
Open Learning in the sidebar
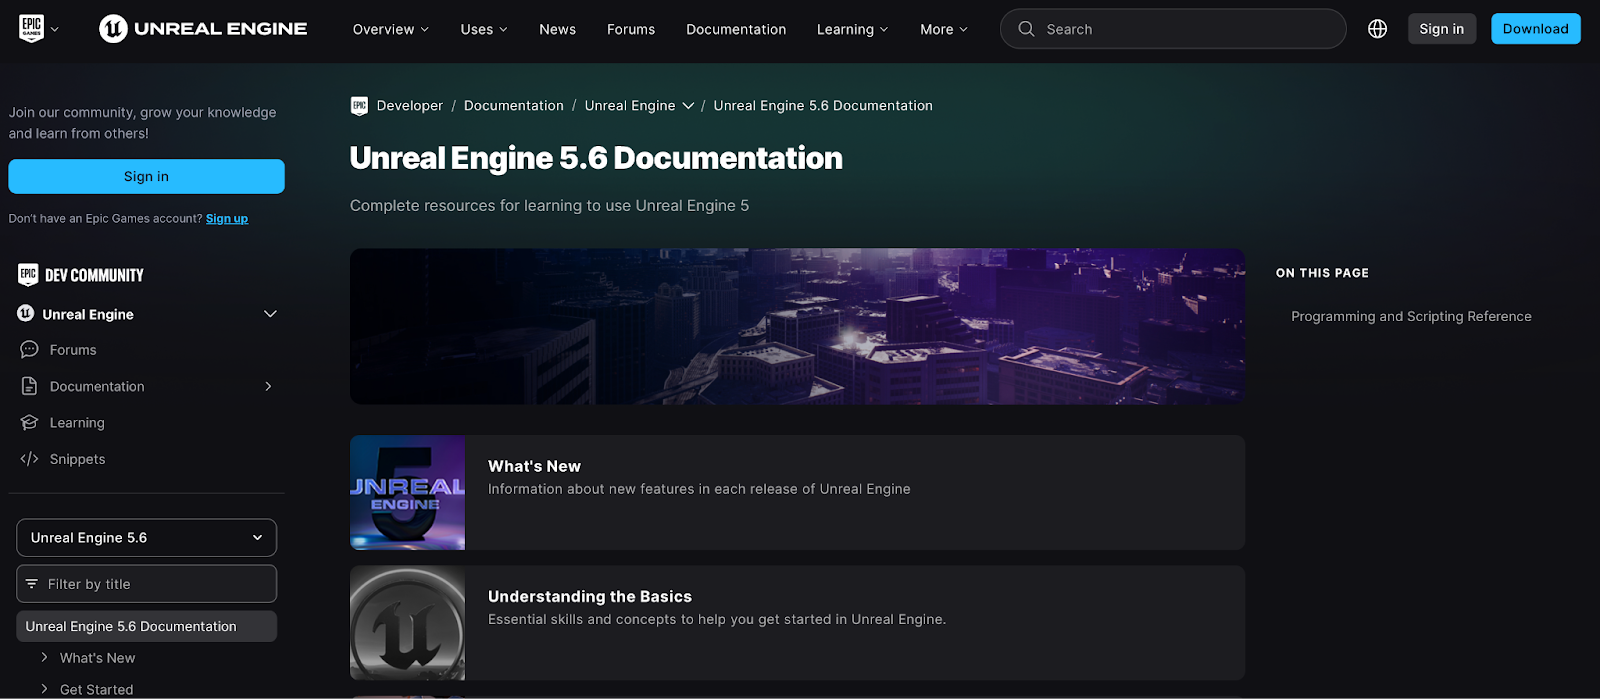(77, 423)
